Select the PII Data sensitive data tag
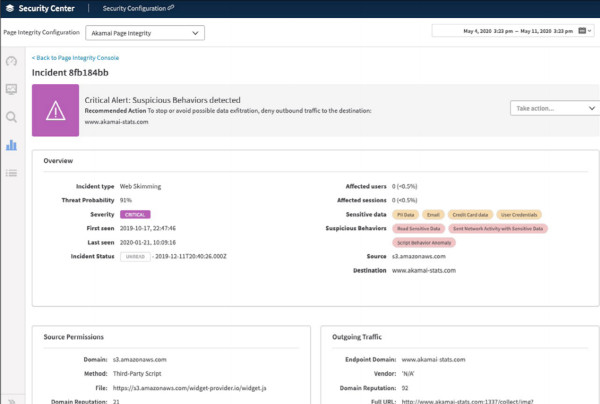The height and width of the screenshot is (404, 600). (406, 215)
